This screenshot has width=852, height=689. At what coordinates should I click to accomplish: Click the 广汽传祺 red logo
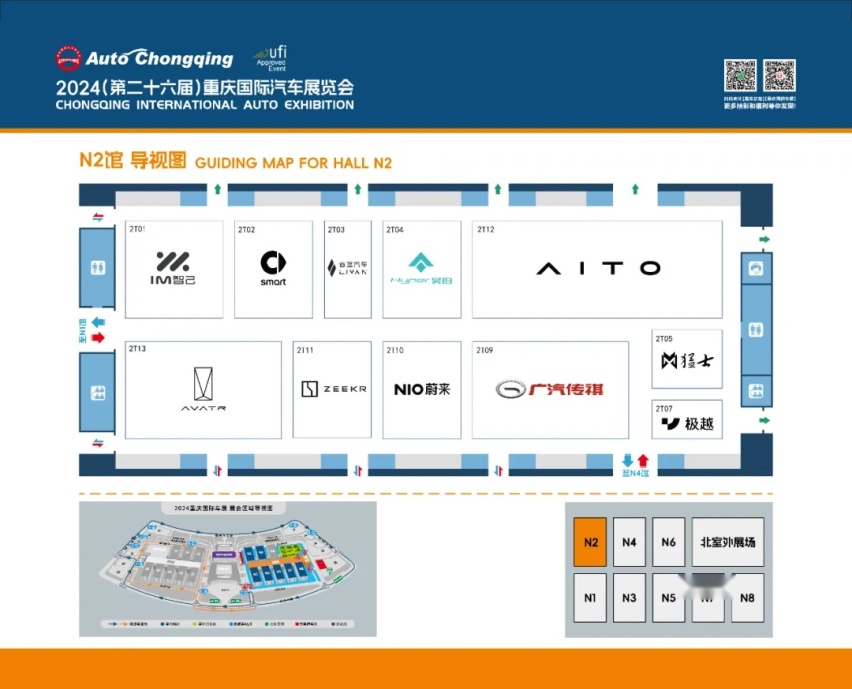point(549,389)
